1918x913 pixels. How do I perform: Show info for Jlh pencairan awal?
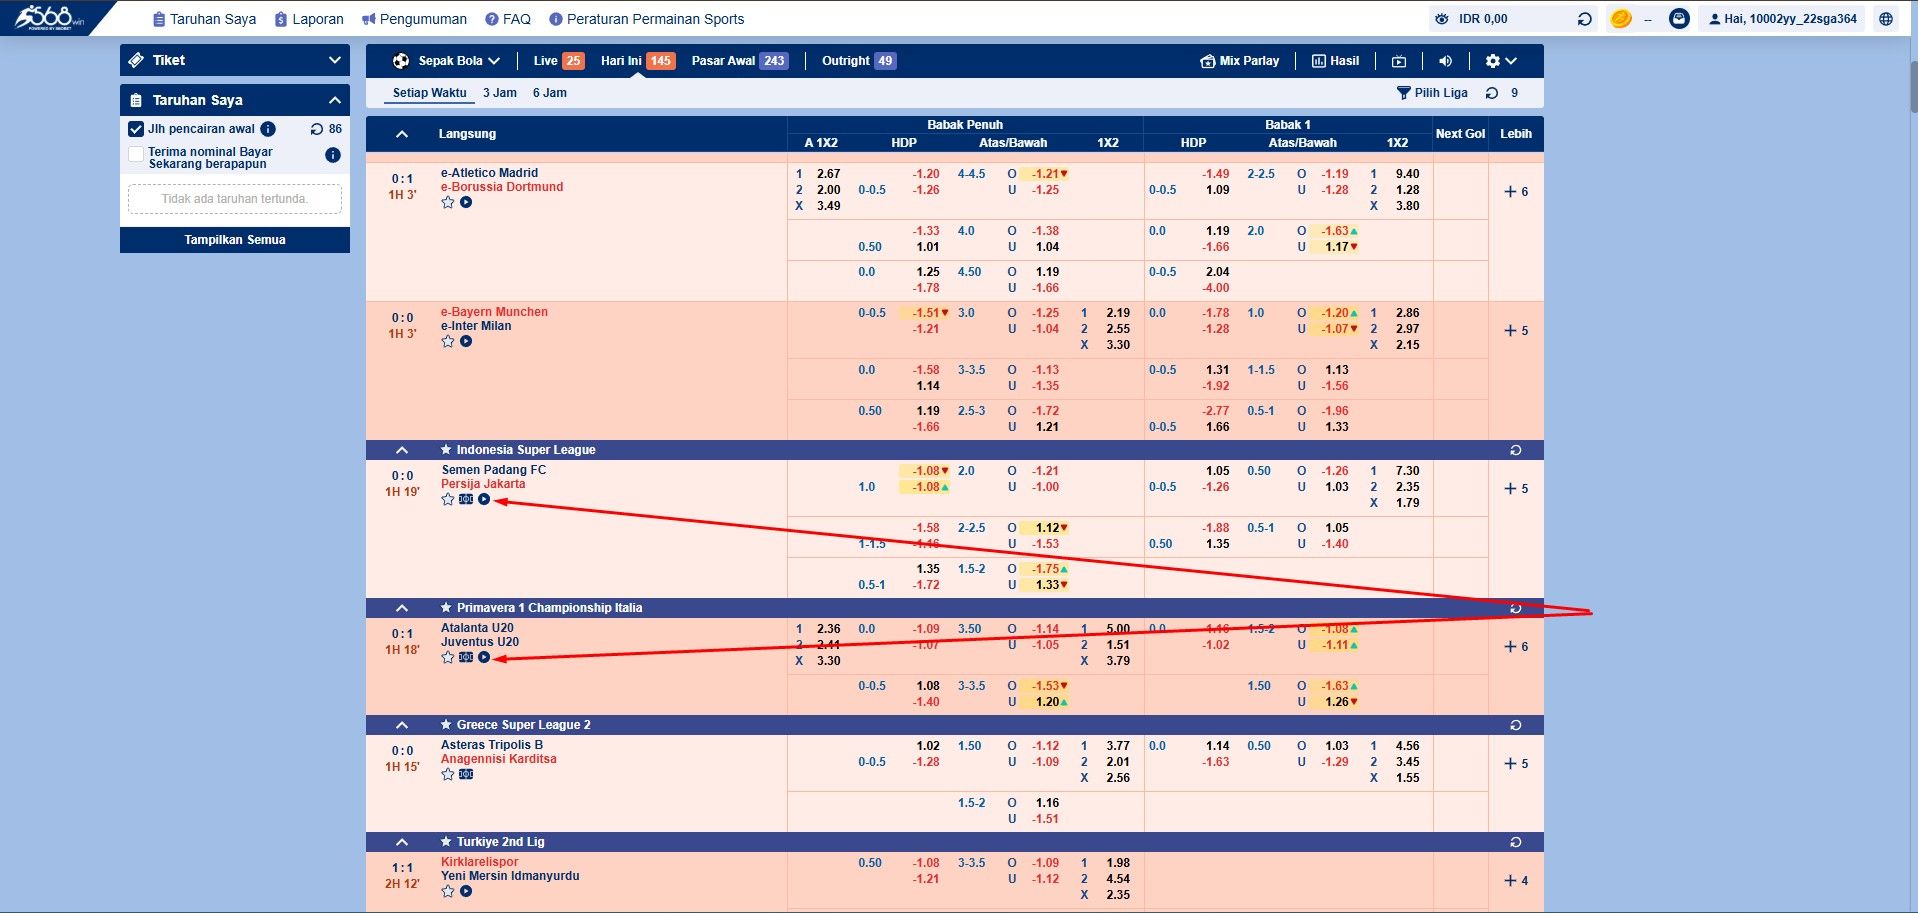(x=268, y=129)
